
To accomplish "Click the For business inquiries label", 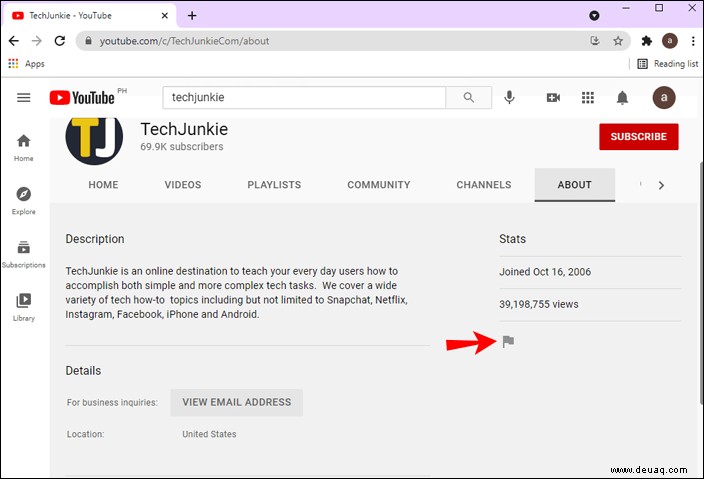I will point(112,403).
